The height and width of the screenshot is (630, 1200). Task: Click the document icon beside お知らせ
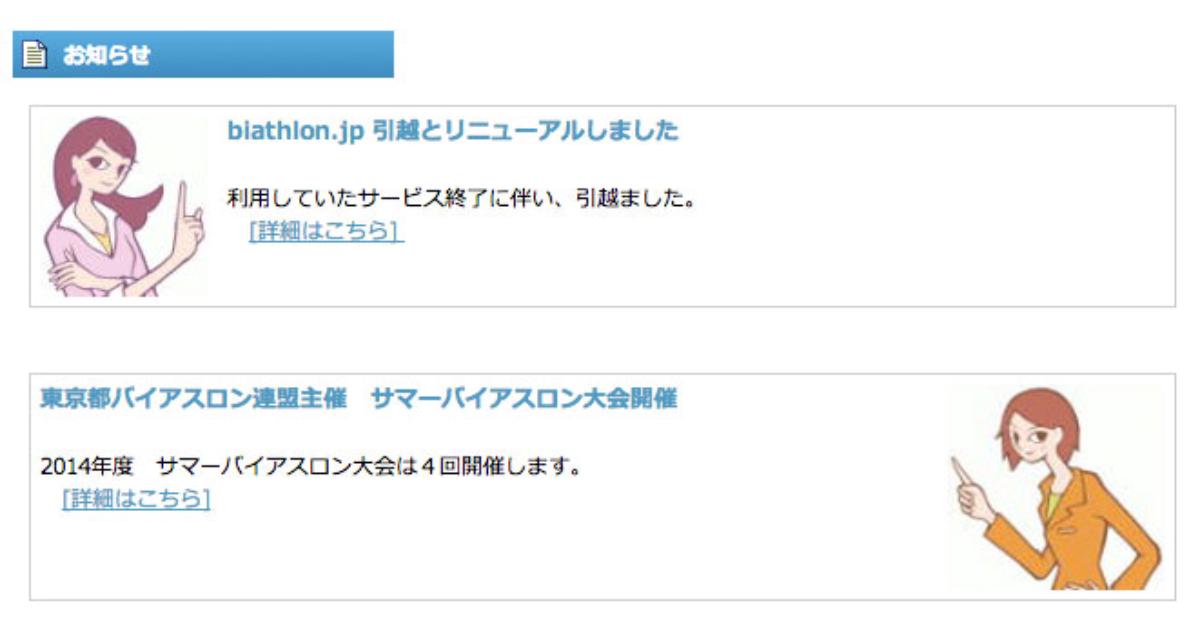coord(35,55)
